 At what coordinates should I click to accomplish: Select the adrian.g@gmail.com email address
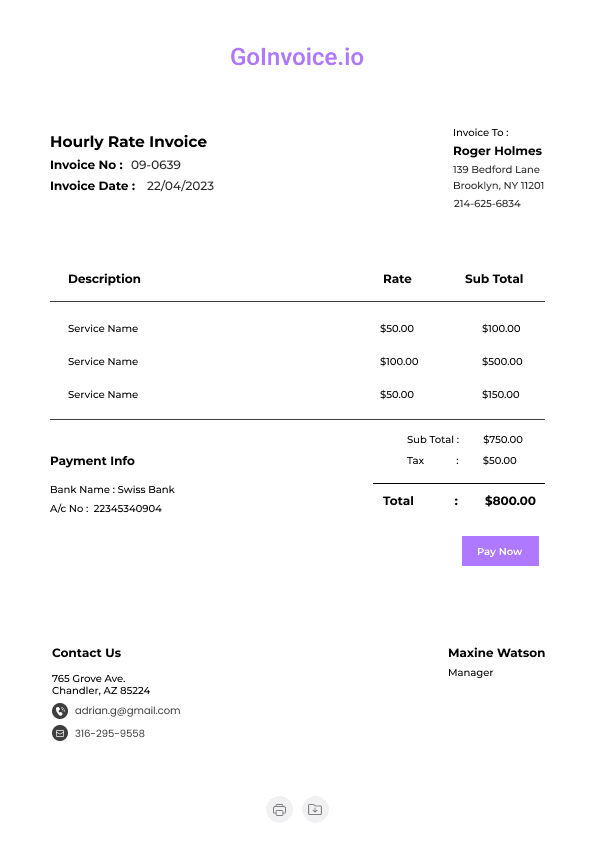pyautogui.click(x=128, y=710)
